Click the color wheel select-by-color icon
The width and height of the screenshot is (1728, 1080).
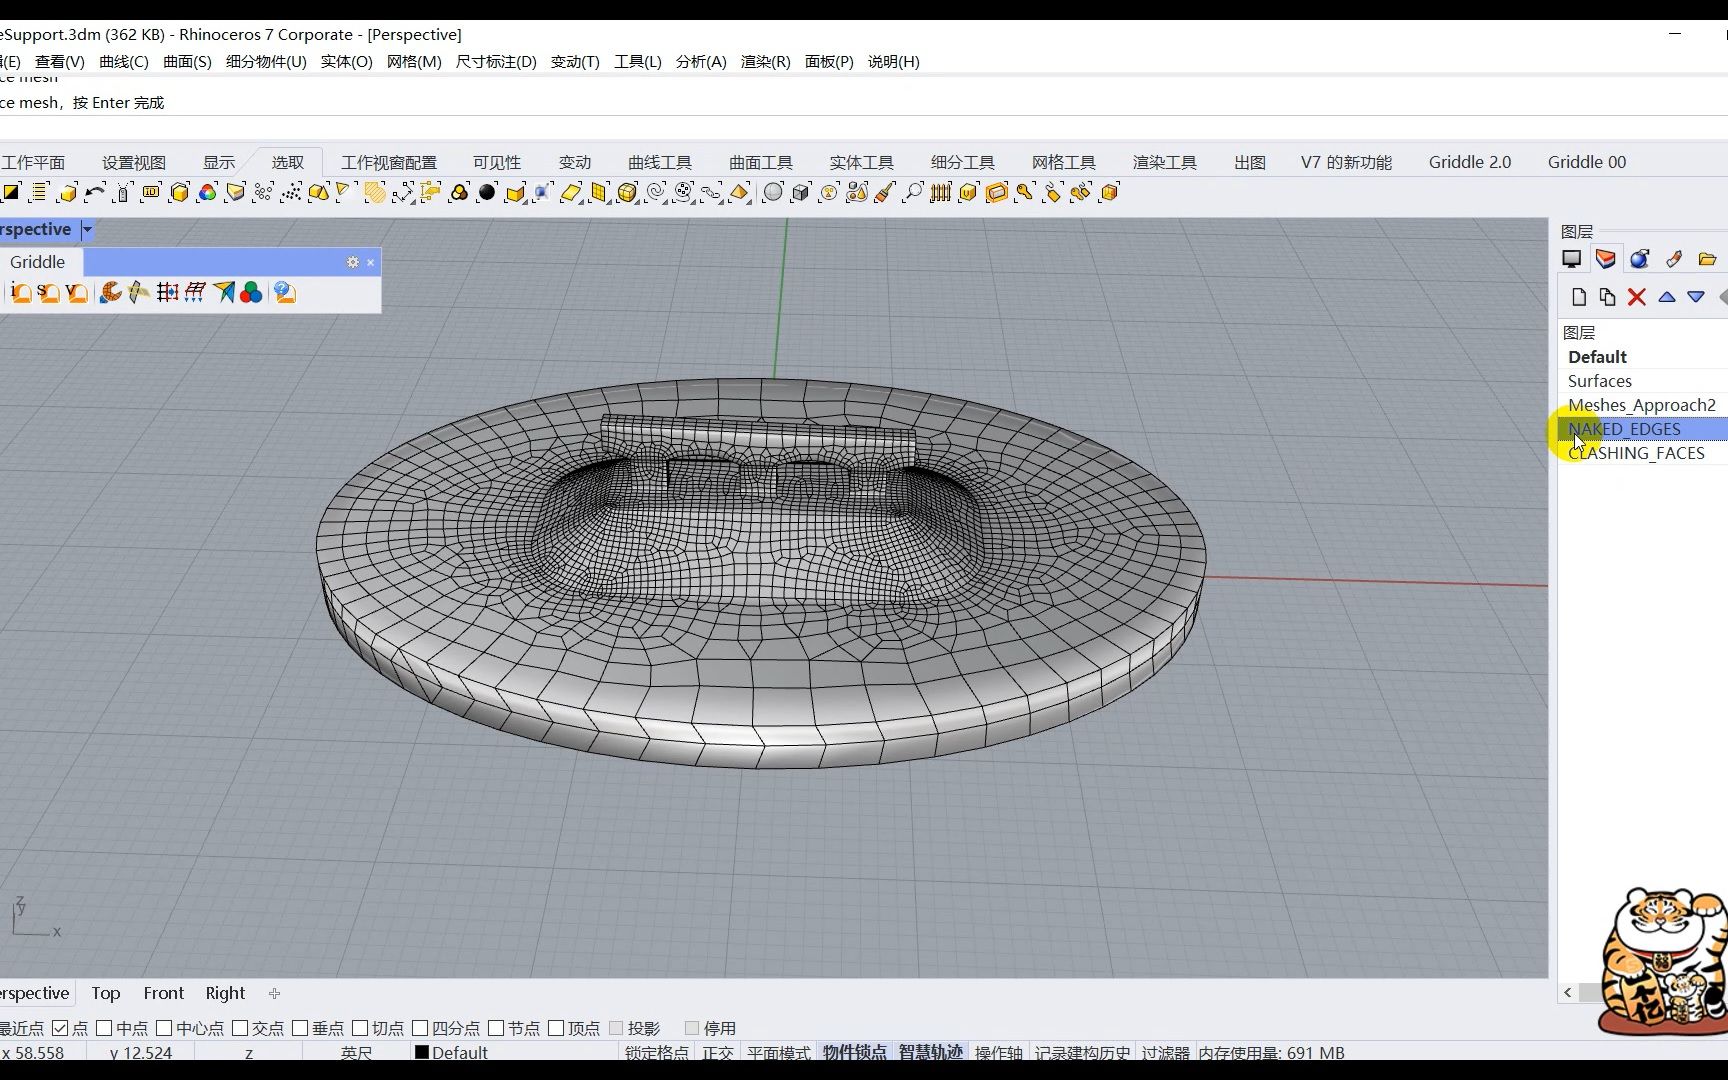[207, 193]
